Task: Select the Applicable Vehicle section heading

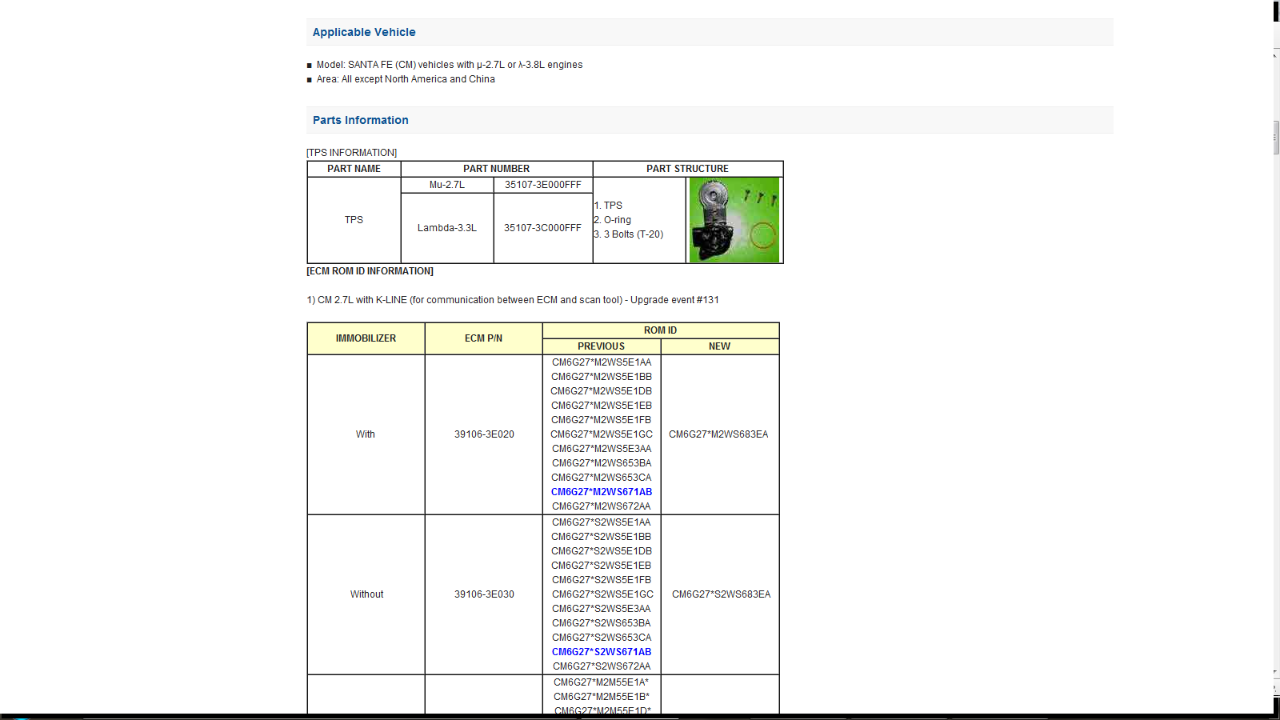Action: click(x=364, y=32)
